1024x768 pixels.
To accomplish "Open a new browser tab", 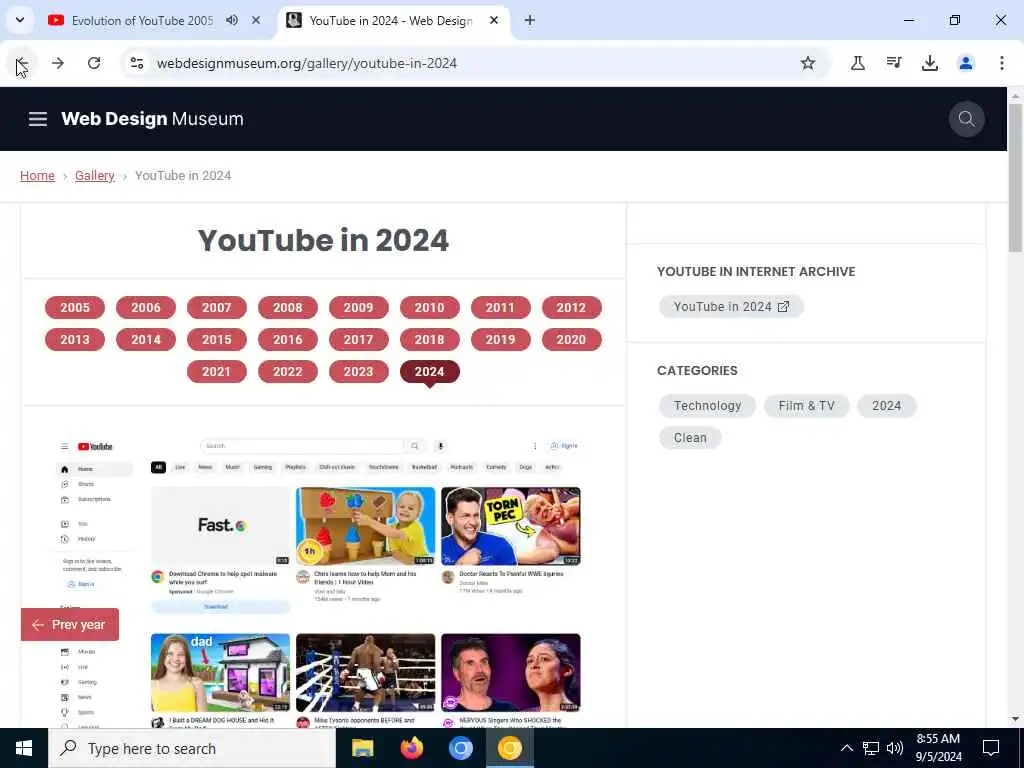I will [530, 20].
